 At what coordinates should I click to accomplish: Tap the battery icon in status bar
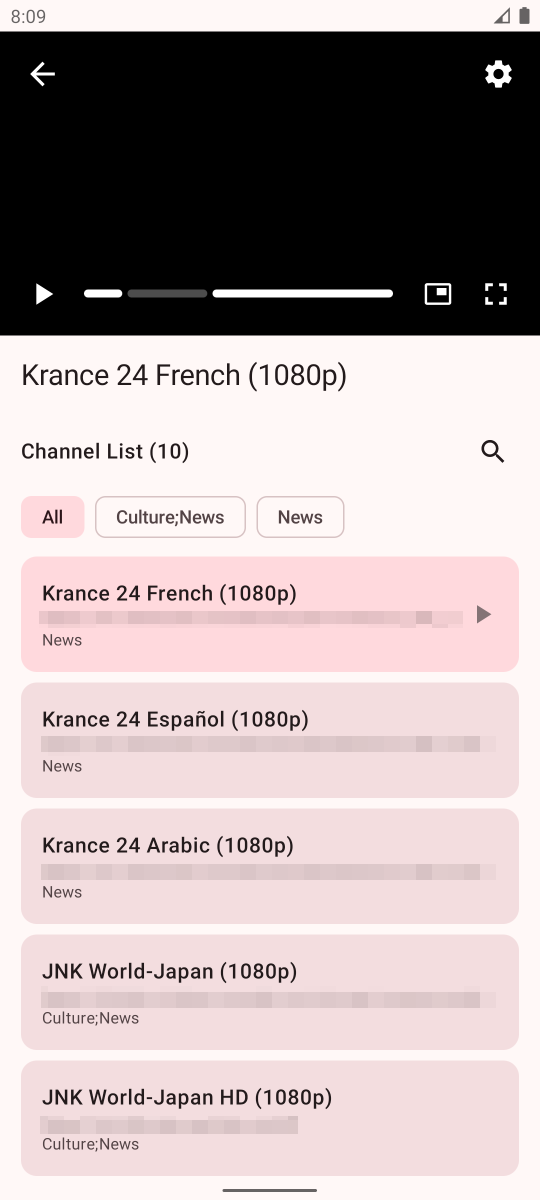pos(524,16)
